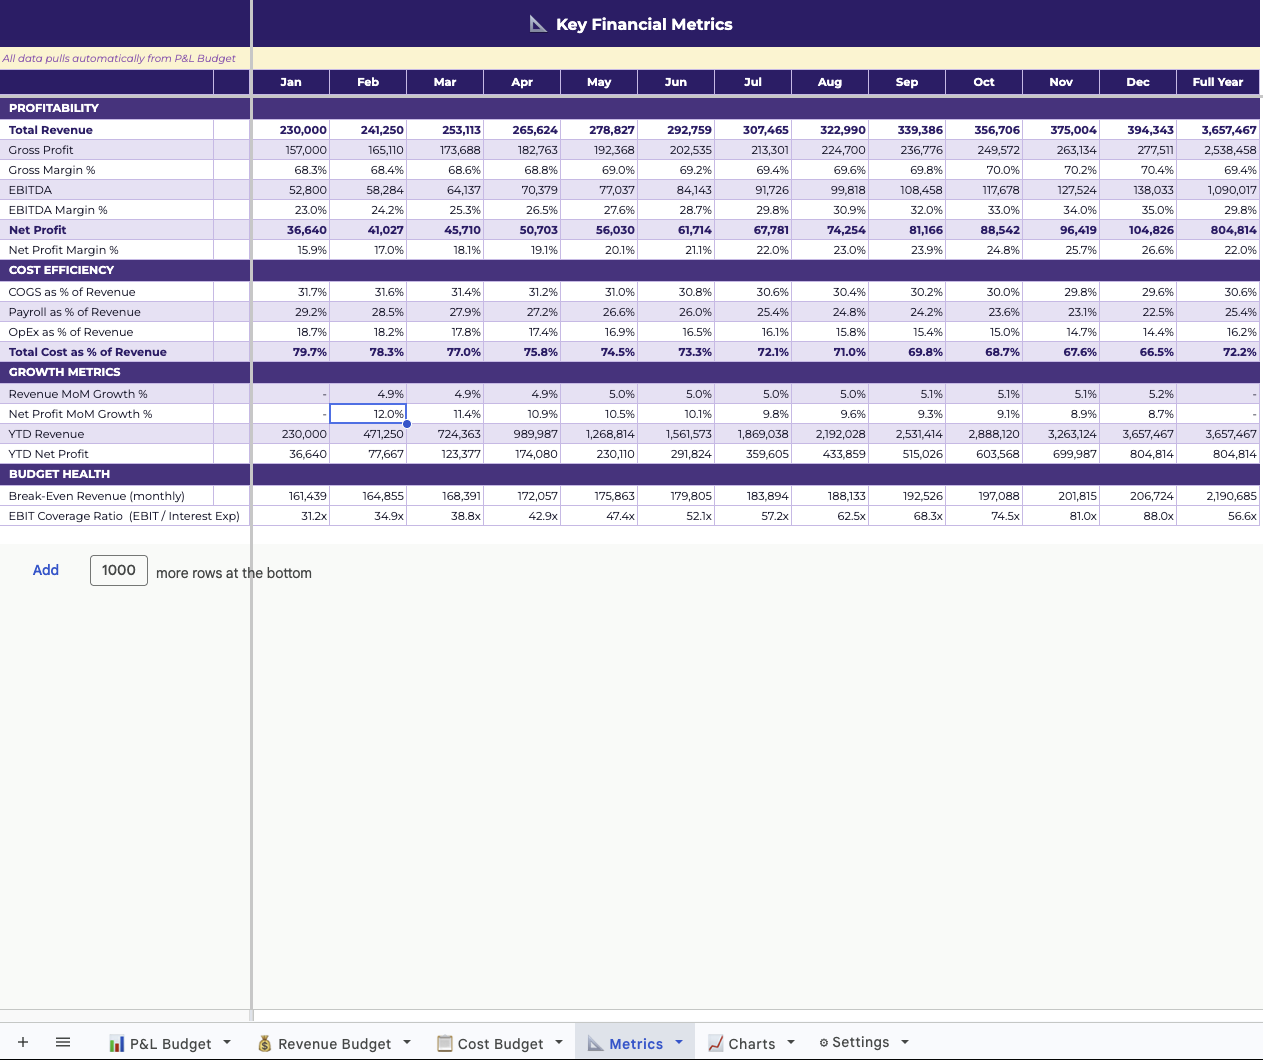Click the 1000 rows count input field
This screenshot has width=1263, height=1060.
click(x=119, y=570)
